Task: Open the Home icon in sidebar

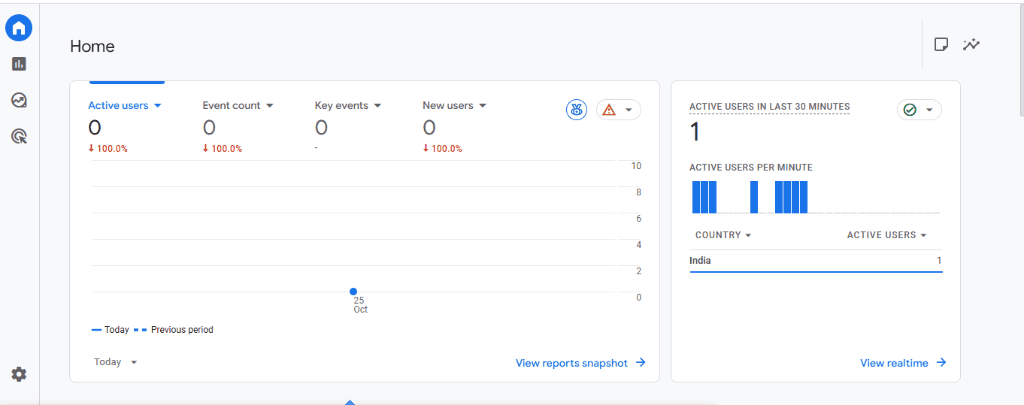Action: click(x=19, y=27)
